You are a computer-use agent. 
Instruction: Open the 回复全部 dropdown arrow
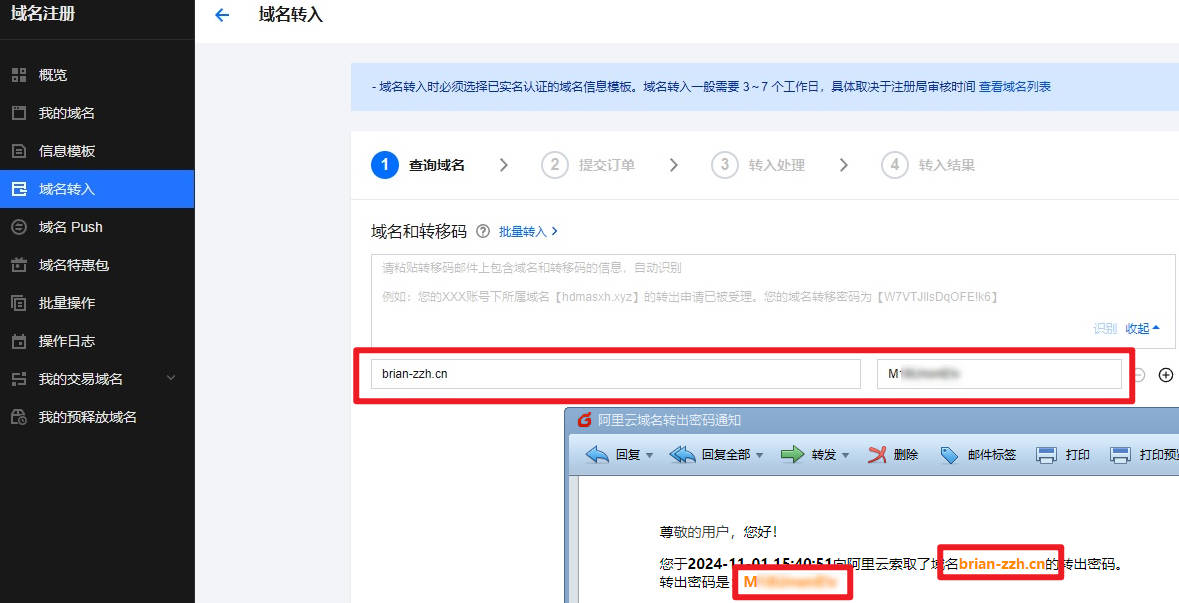pos(759,456)
